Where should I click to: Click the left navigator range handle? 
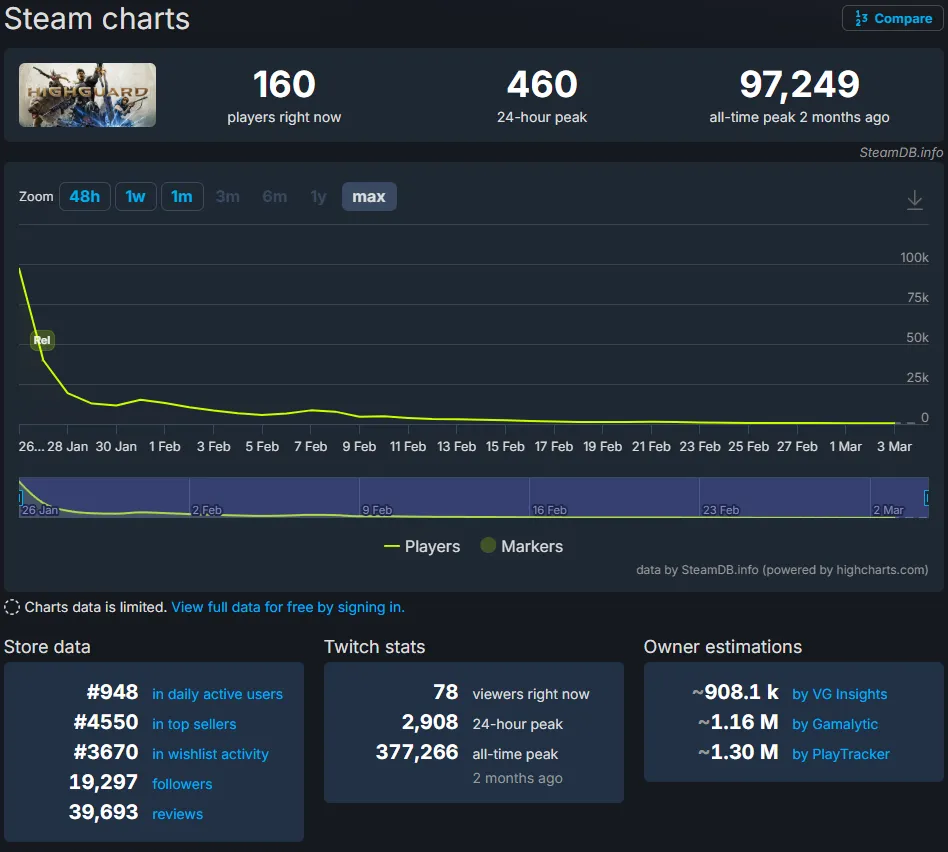[20, 497]
